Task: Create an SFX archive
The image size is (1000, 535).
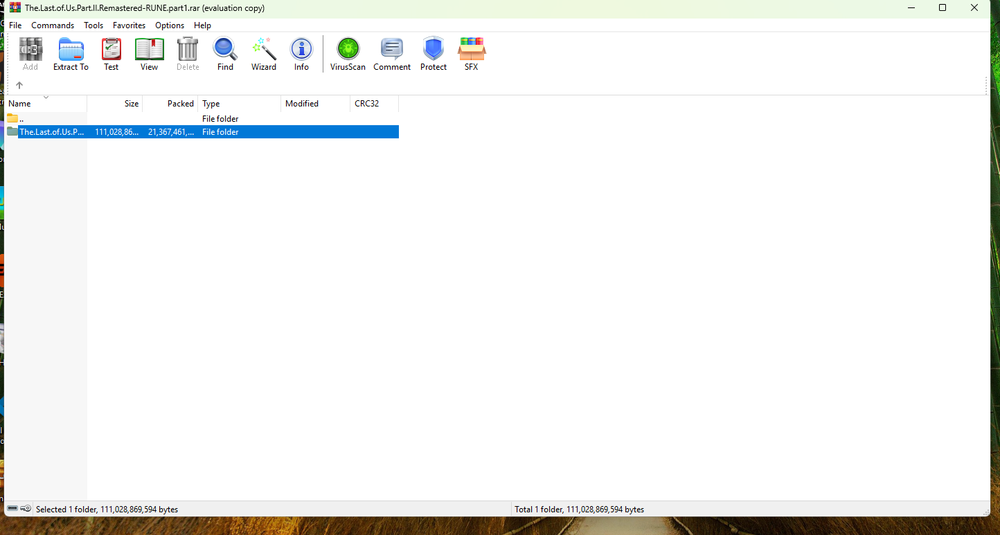Action: coord(471,54)
